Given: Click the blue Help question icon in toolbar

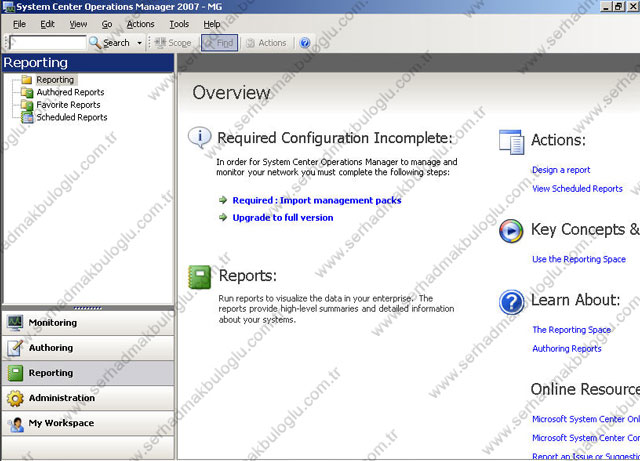Looking at the screenshot, I should (305, 42).
